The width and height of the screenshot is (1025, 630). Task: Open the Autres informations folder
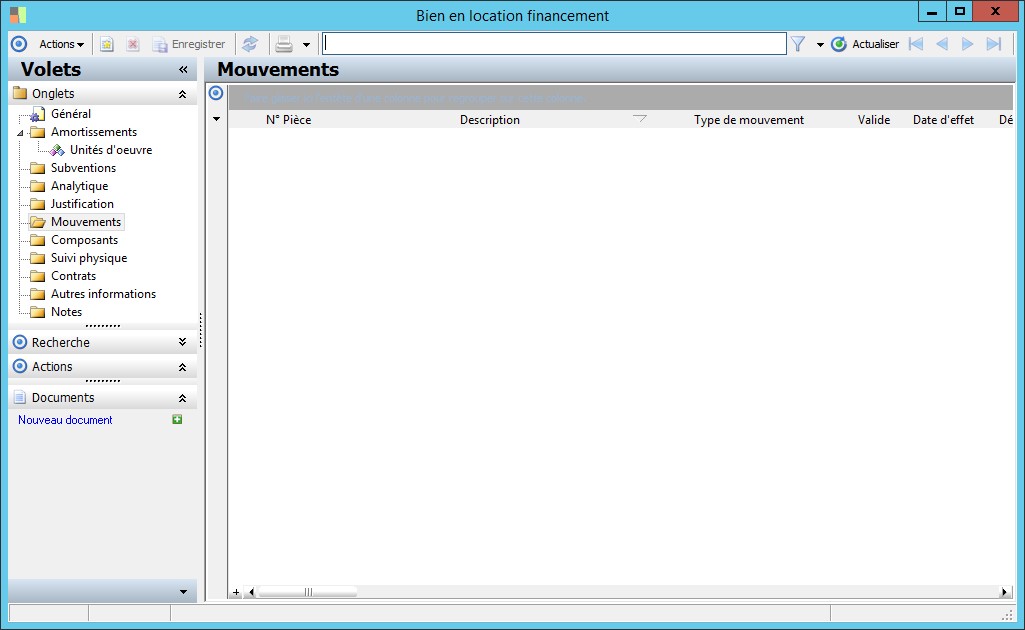point(103,294)
